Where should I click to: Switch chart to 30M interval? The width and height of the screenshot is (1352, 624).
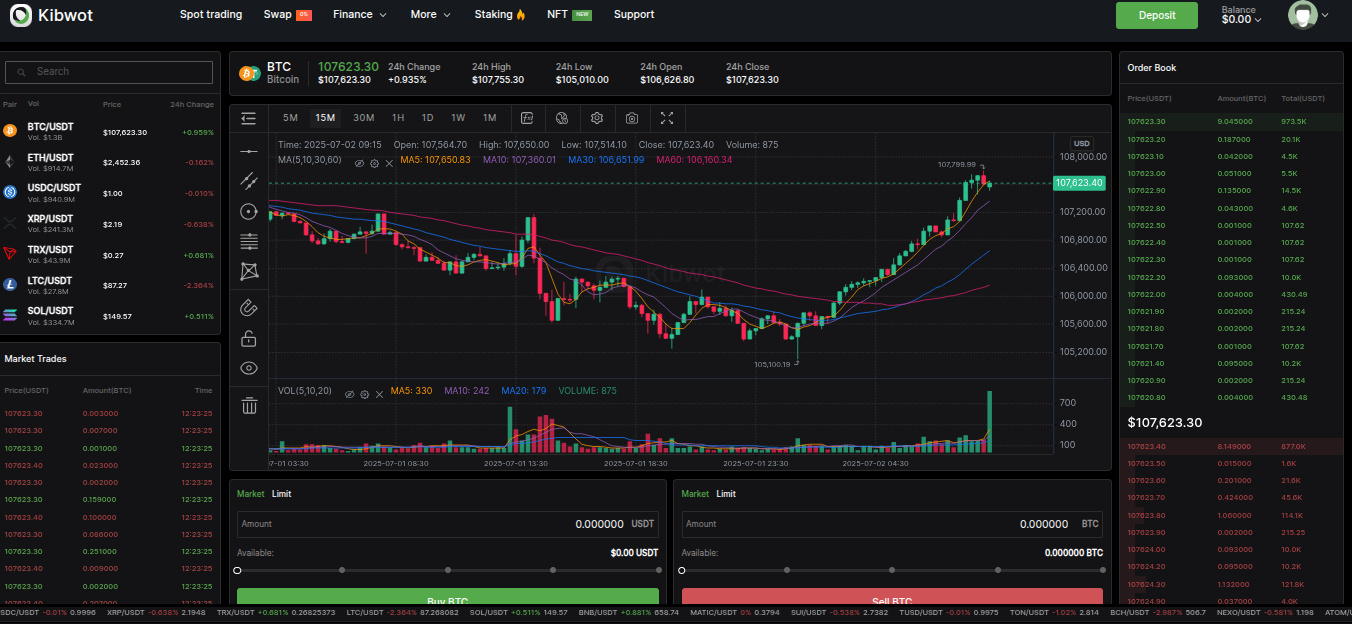point(364,118)
